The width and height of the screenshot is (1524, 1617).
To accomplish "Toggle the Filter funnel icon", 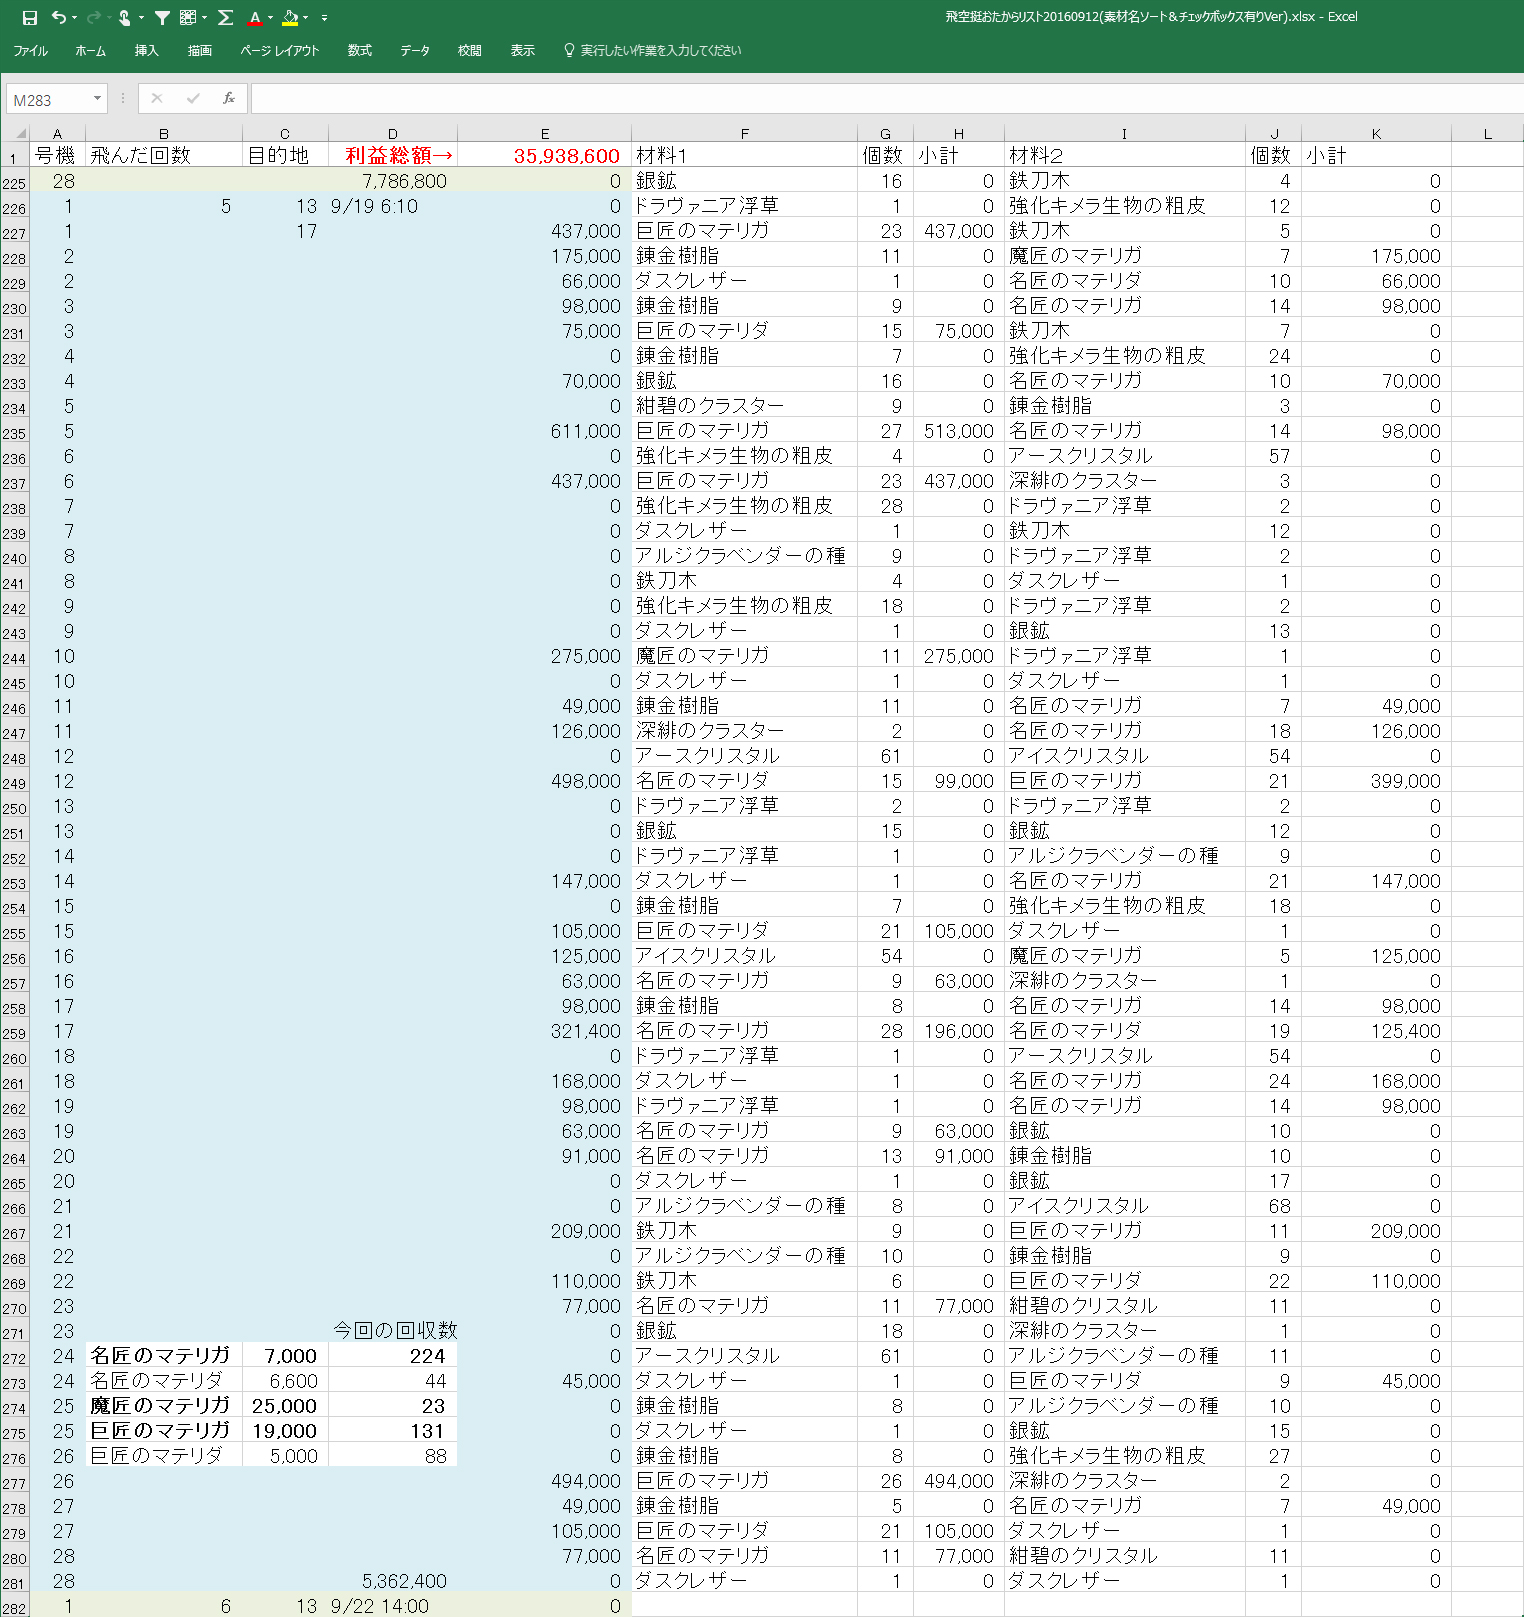I will click(162, 17).
